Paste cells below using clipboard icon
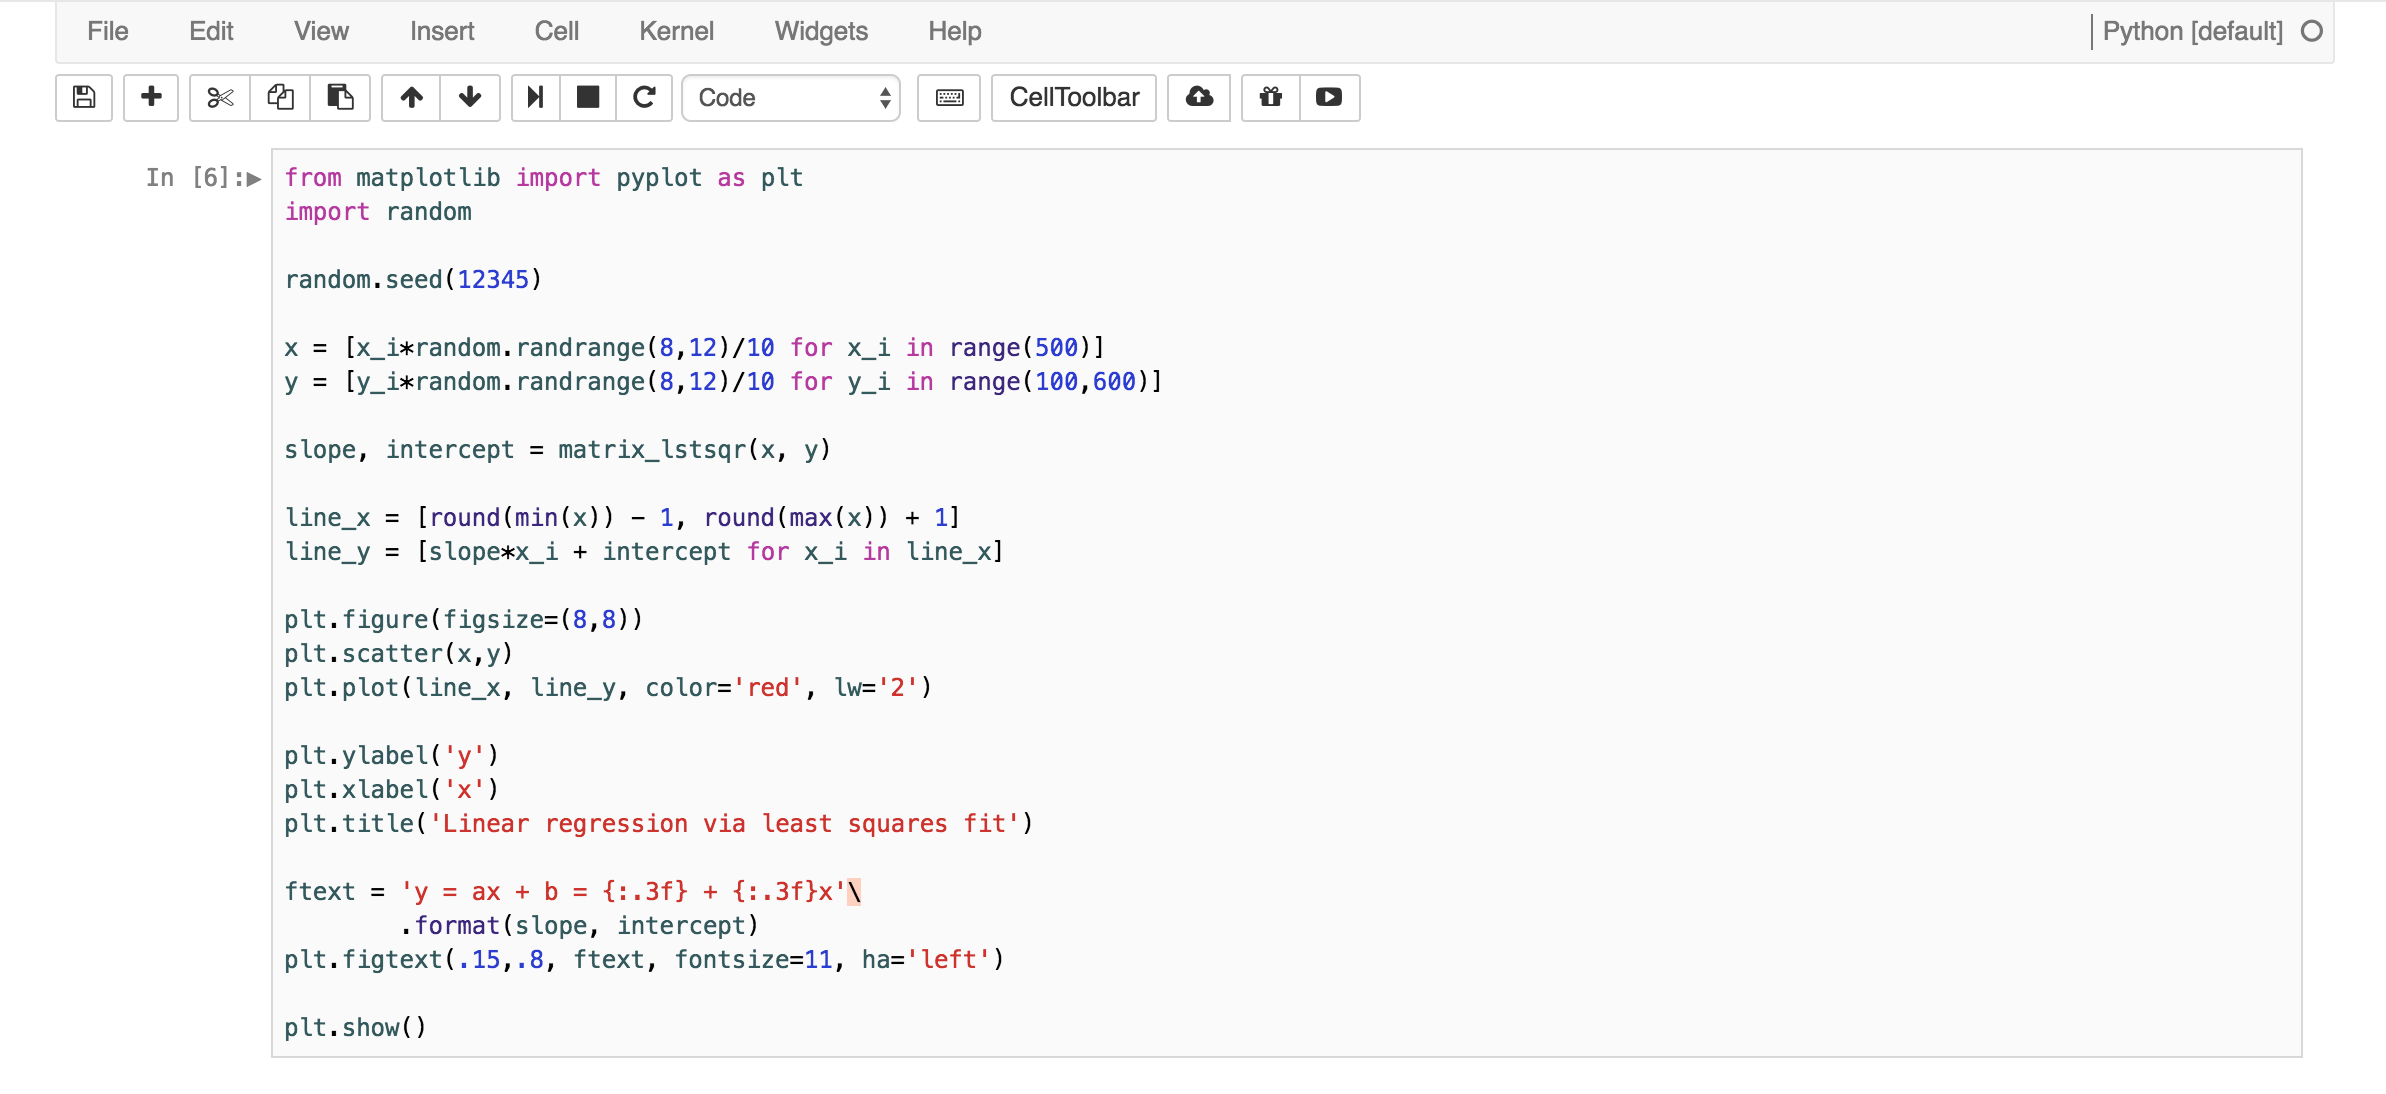 click(x=340, y=97)
